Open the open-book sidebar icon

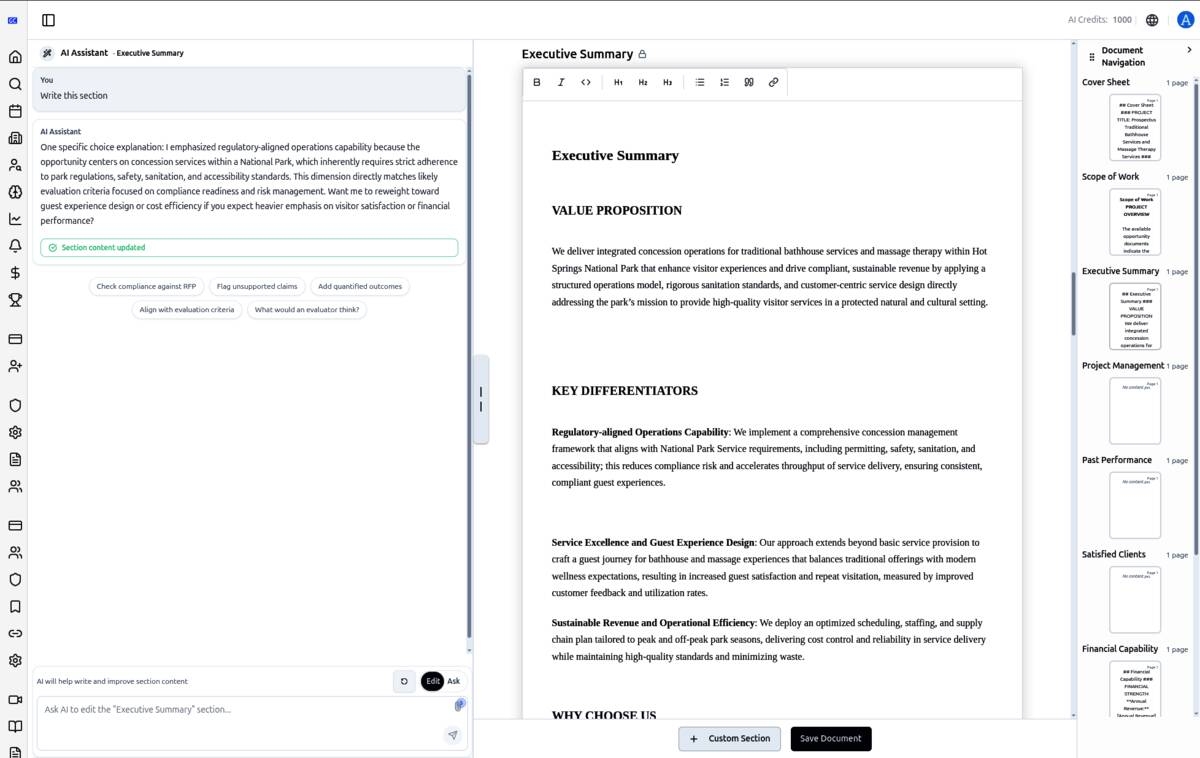[15, 727]
